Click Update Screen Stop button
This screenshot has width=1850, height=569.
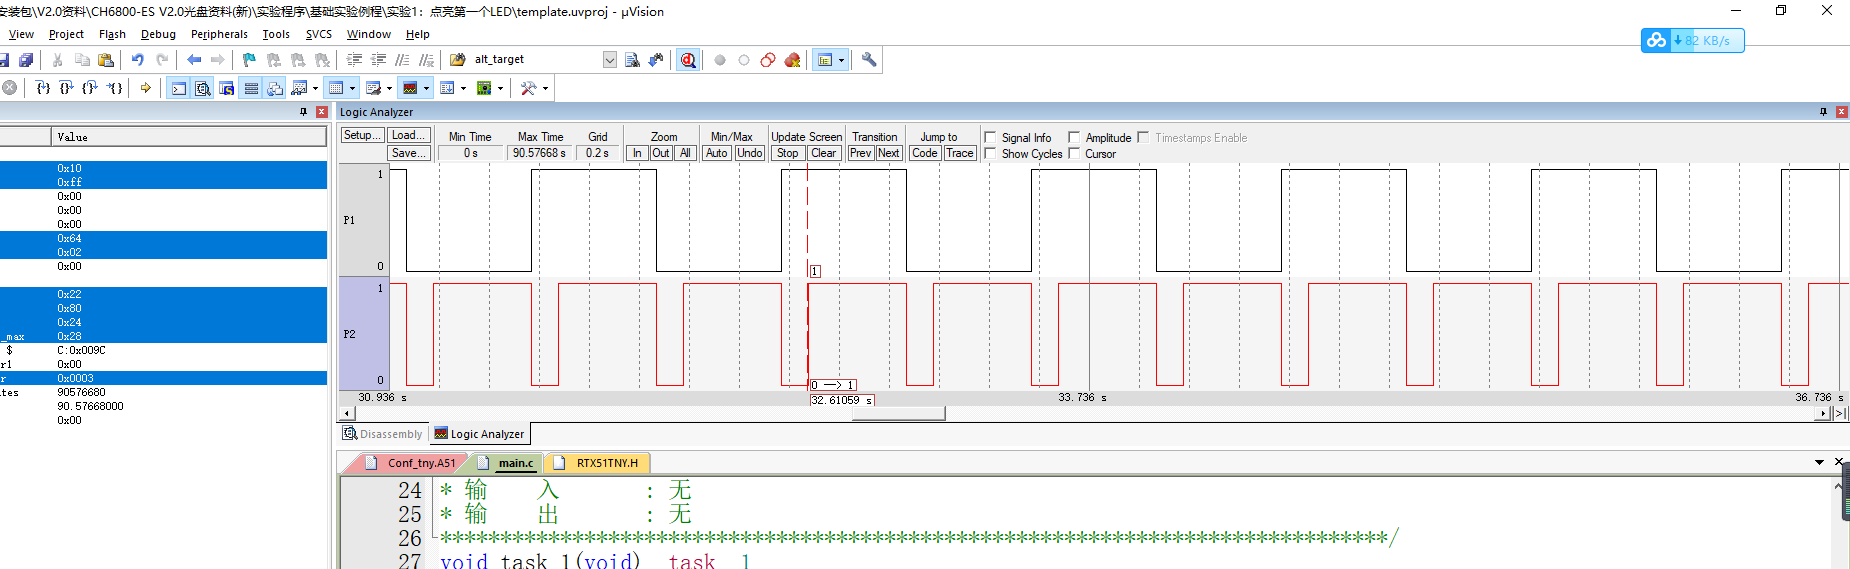[x=788, y=153]
